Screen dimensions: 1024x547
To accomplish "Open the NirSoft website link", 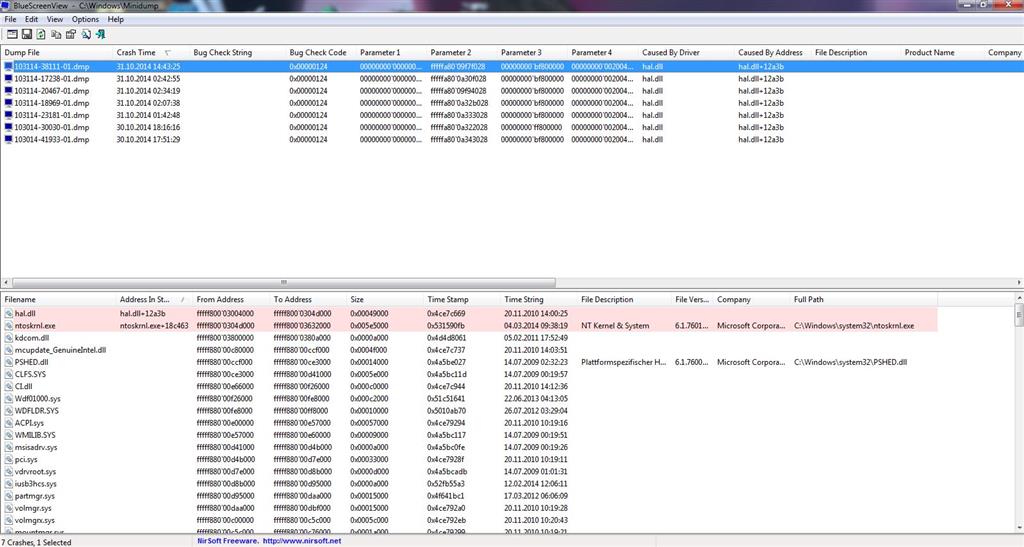I will coord(302,541).
